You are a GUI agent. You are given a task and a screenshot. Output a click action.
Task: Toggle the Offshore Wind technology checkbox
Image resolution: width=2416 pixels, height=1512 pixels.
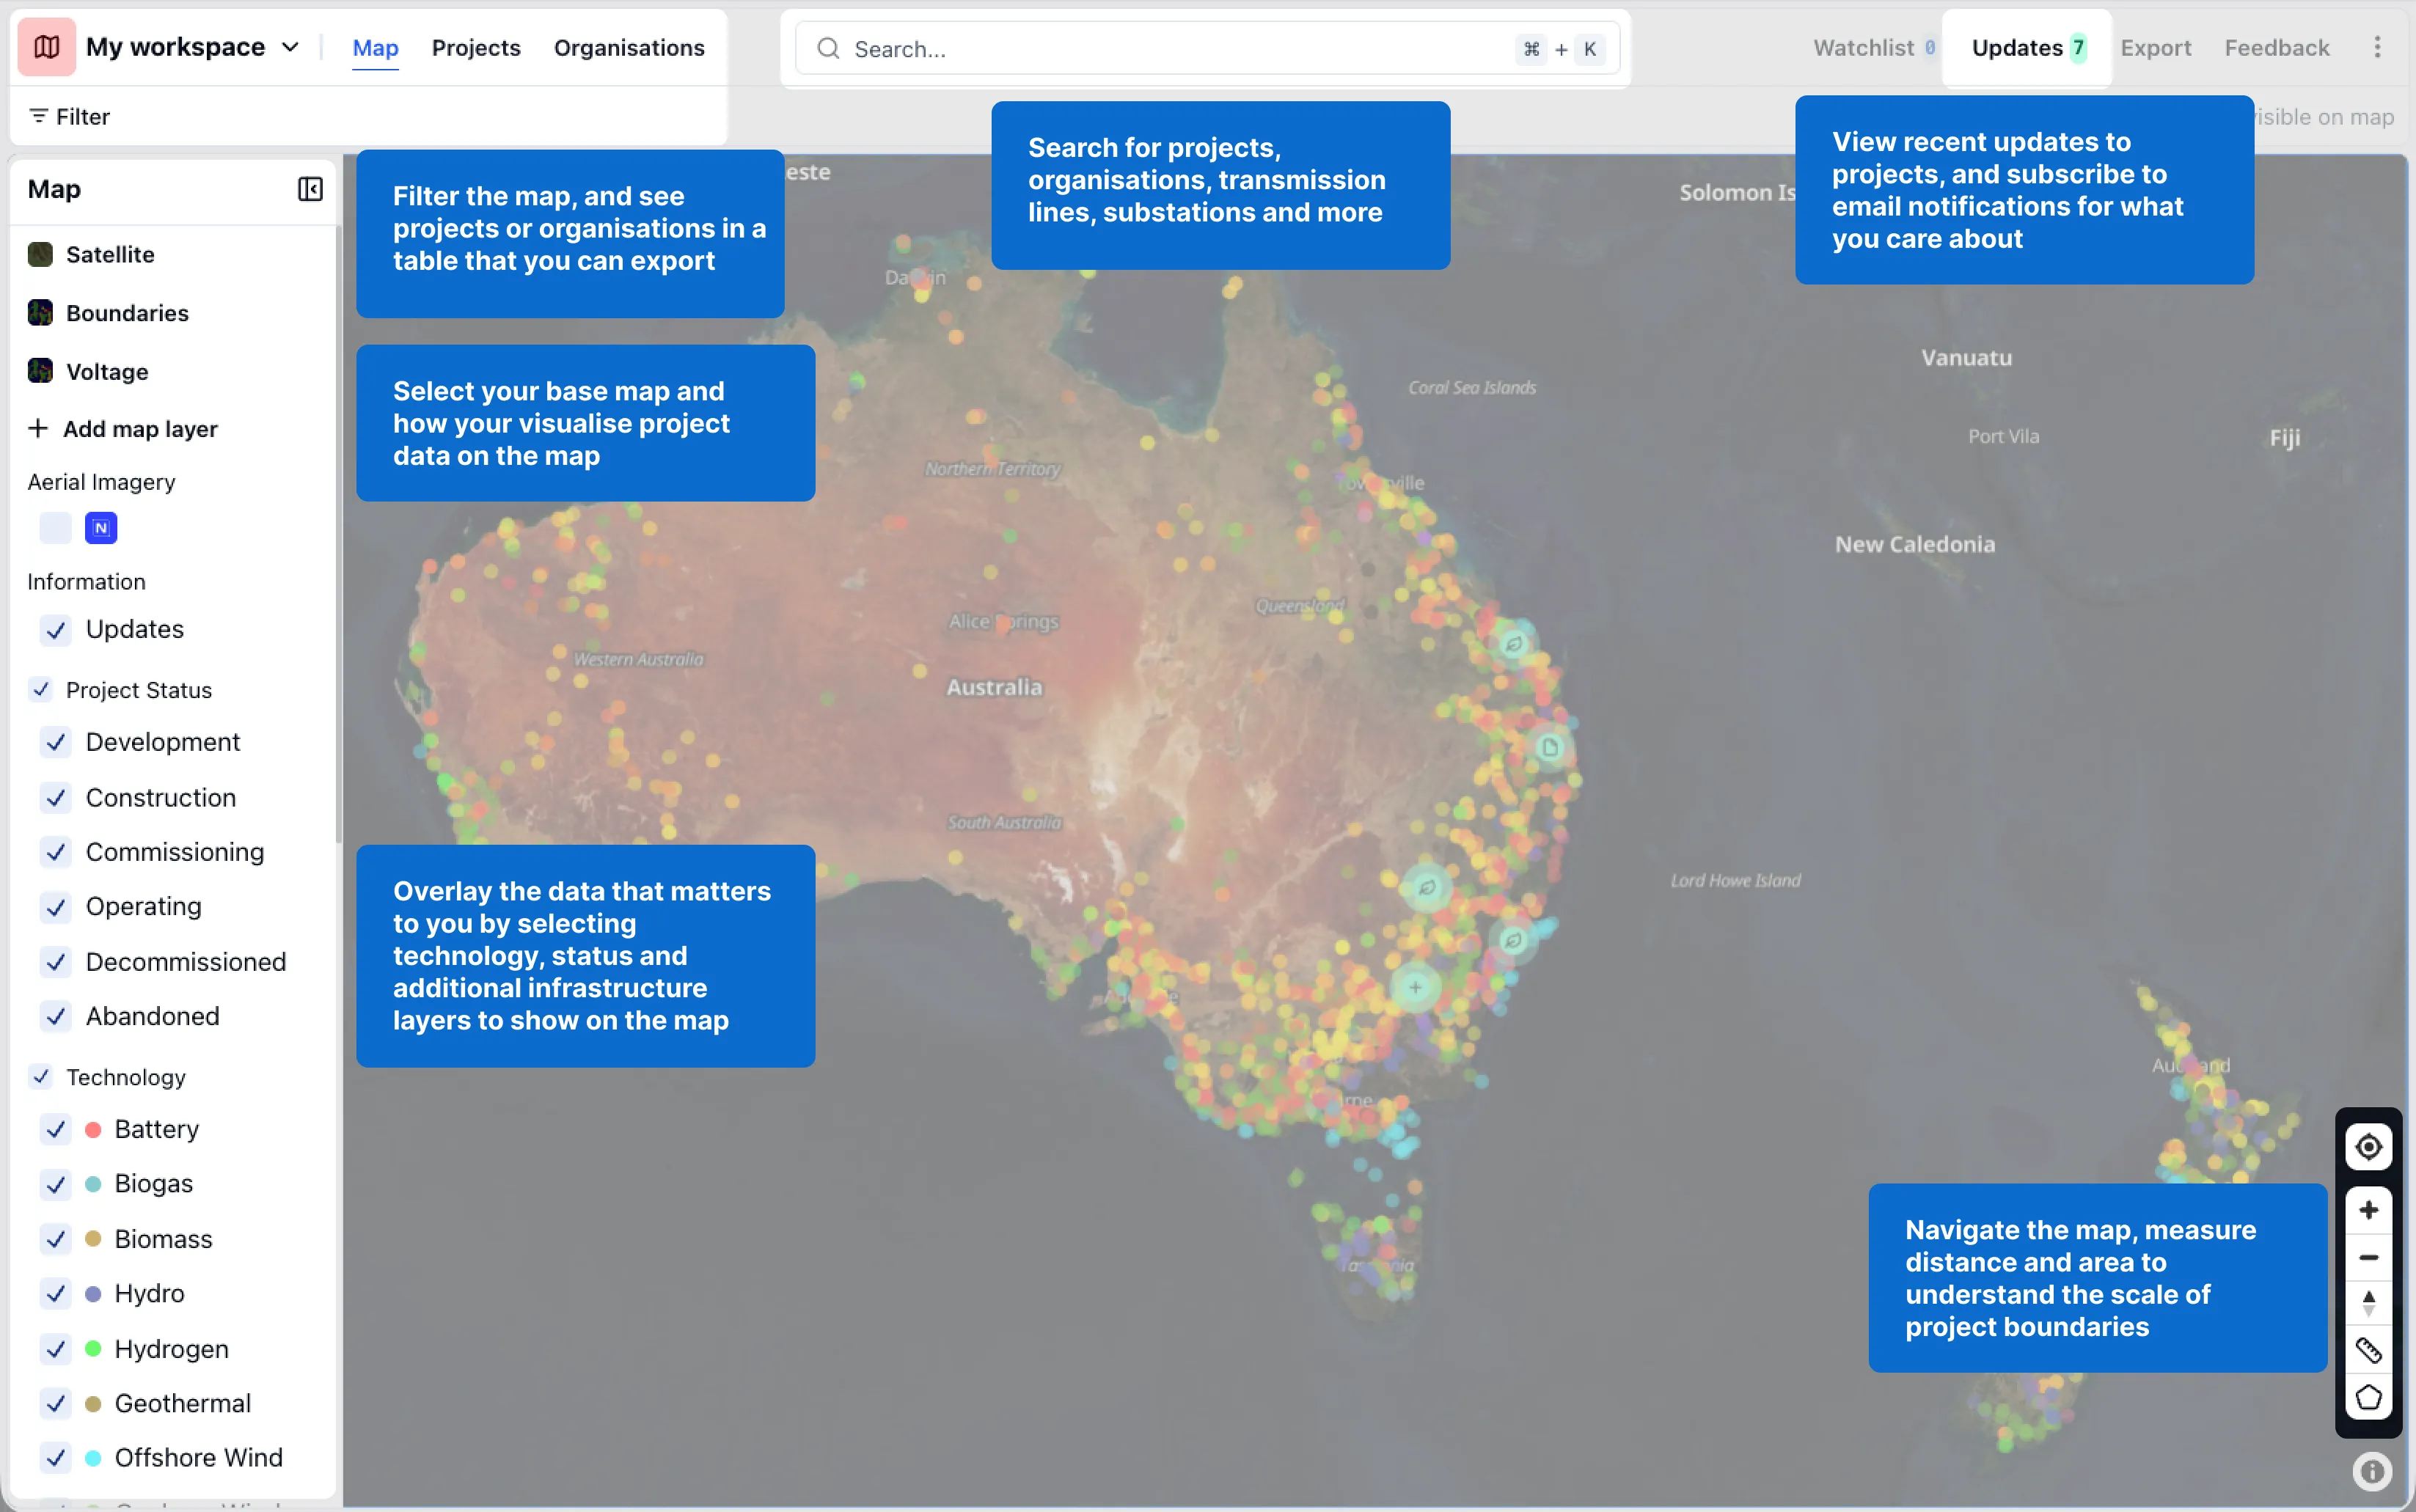pos(56,1458)
